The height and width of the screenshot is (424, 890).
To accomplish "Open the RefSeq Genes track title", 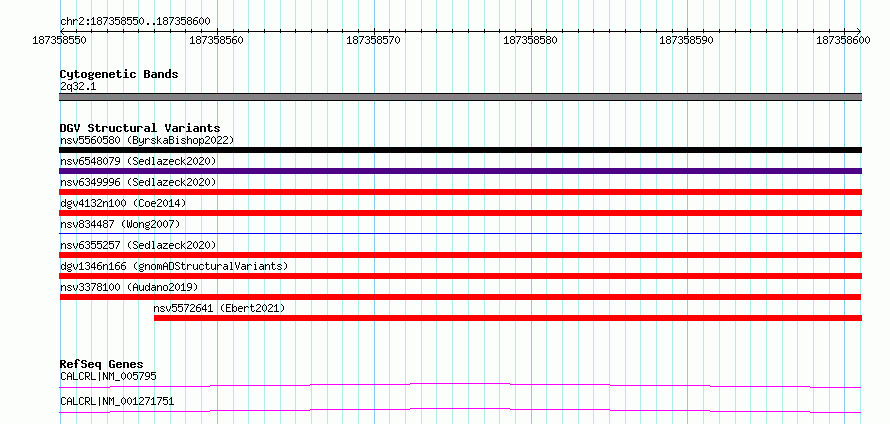I will (102, 364).
